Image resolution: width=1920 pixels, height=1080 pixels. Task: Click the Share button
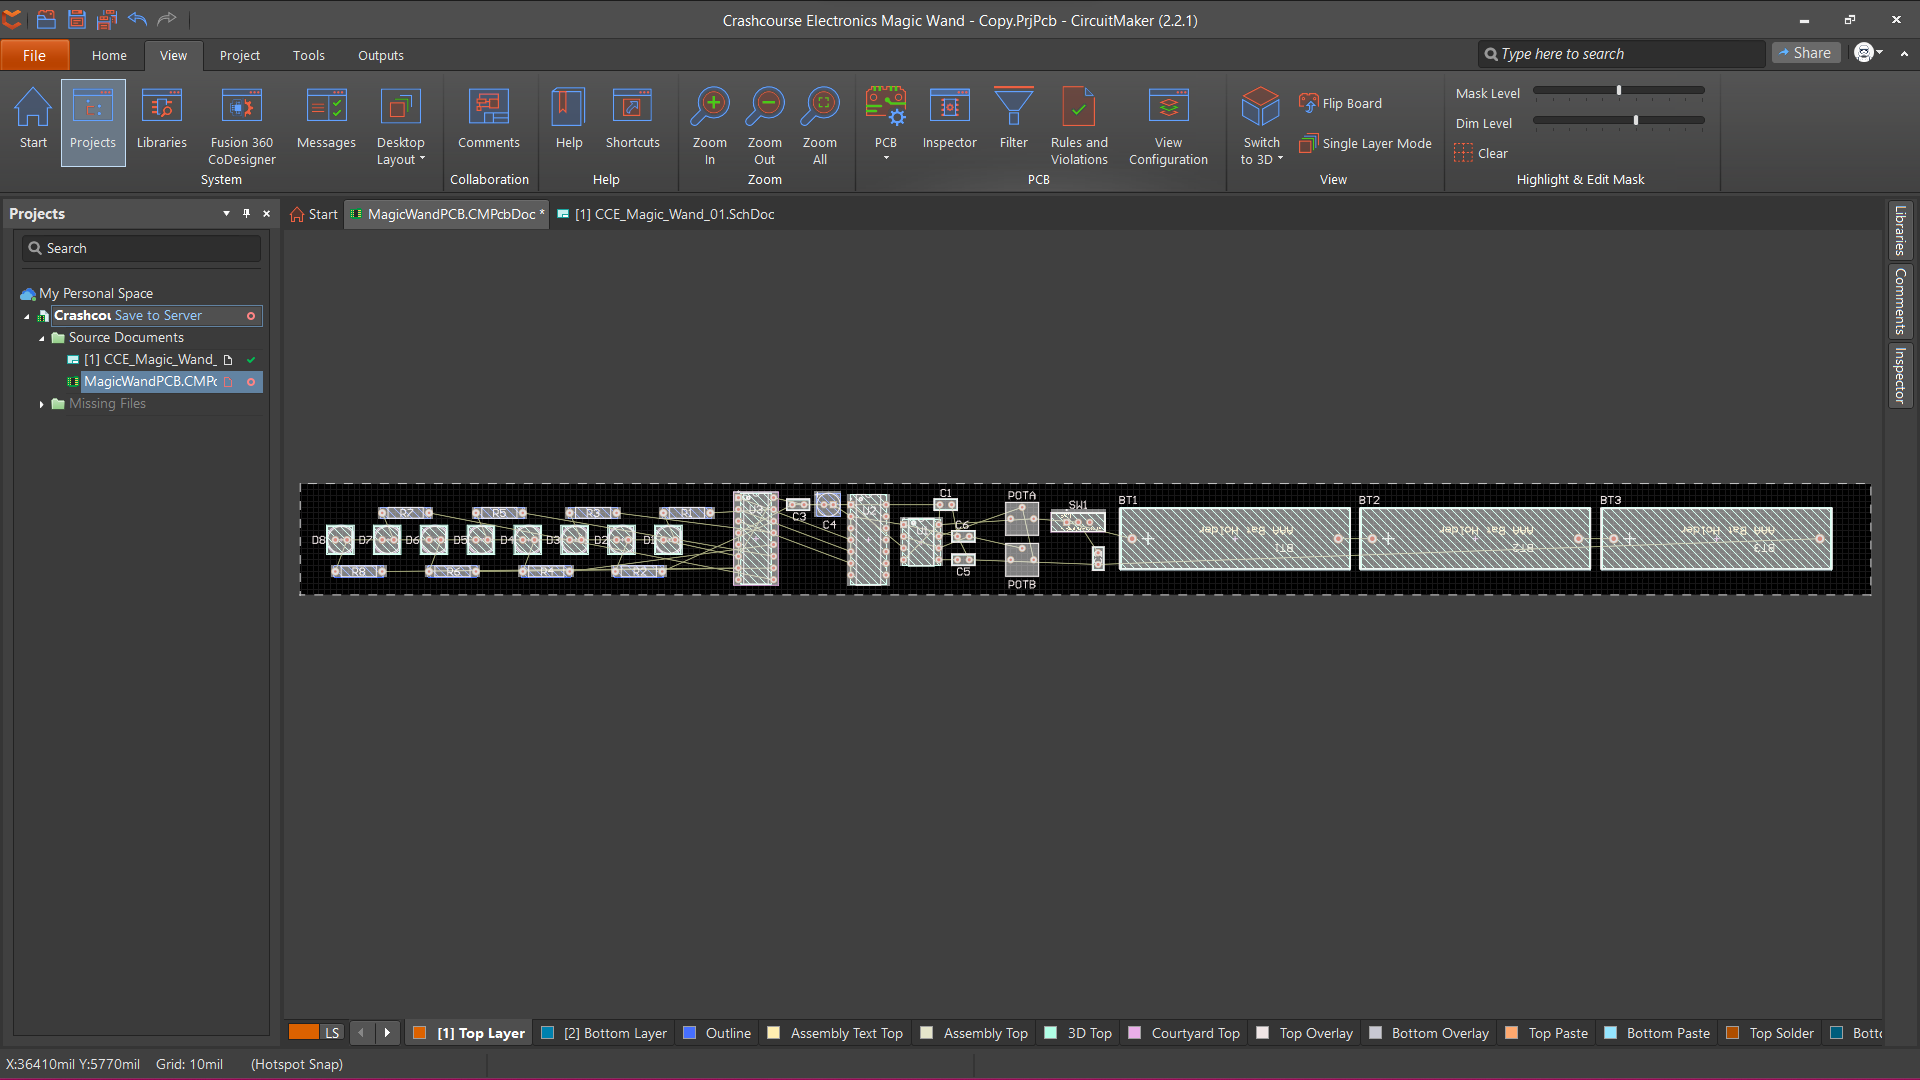(1805, 53)
